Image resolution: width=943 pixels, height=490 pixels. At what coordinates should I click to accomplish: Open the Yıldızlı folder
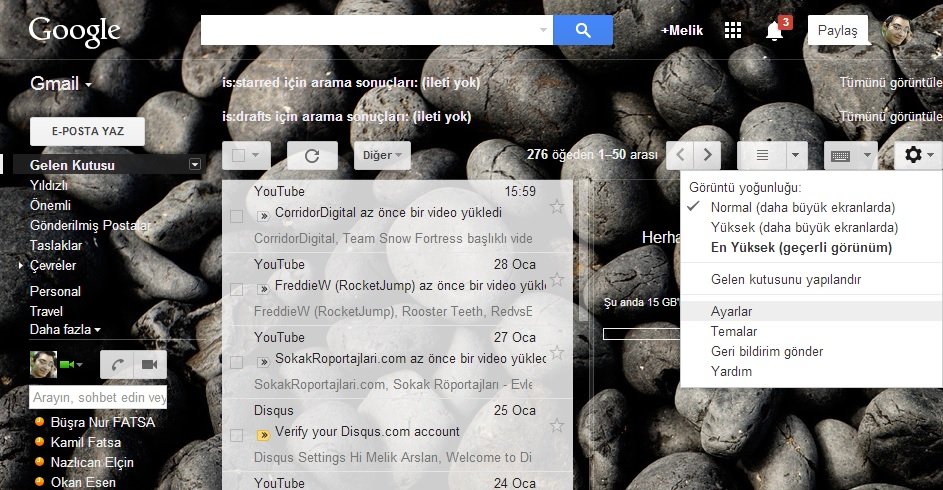click(49, 185)
